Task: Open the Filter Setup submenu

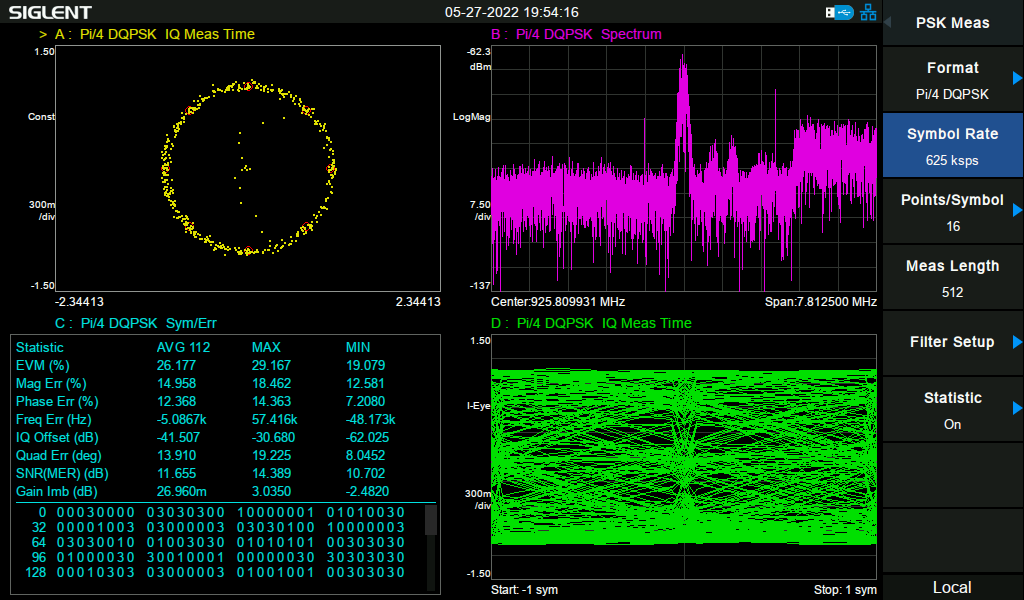Action: pos(952,342)
